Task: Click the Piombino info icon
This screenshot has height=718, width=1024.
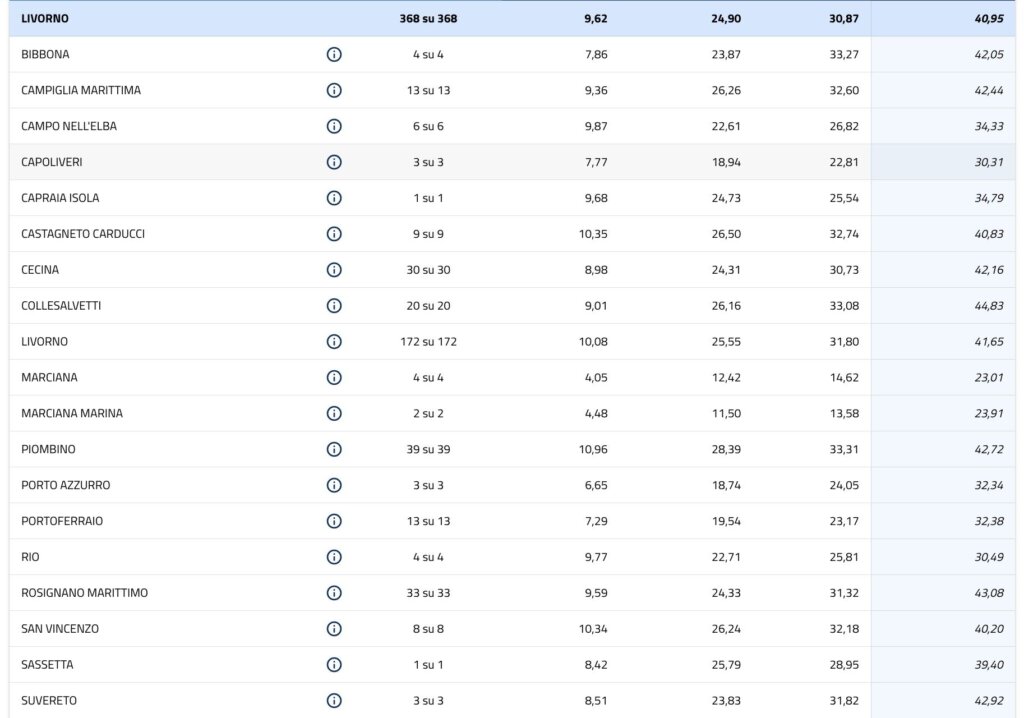Action: [x=334, y=449]
